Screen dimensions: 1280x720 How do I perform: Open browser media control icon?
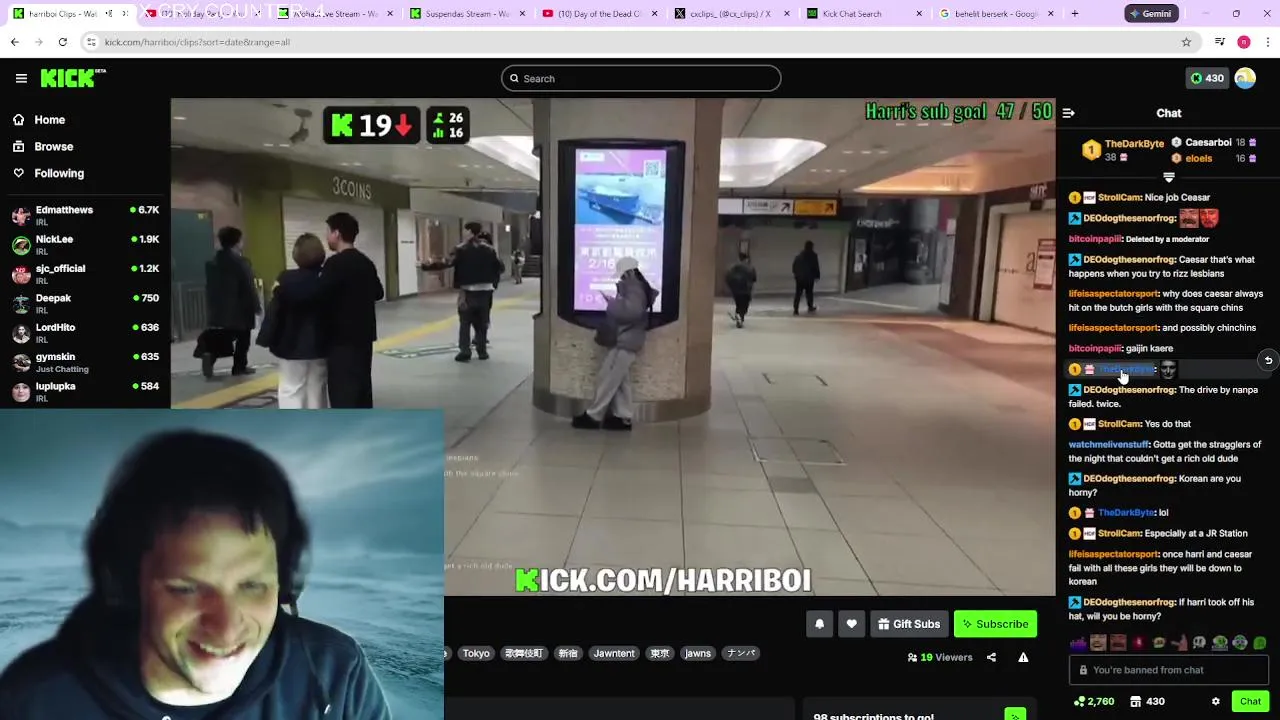click(1220, 42)
